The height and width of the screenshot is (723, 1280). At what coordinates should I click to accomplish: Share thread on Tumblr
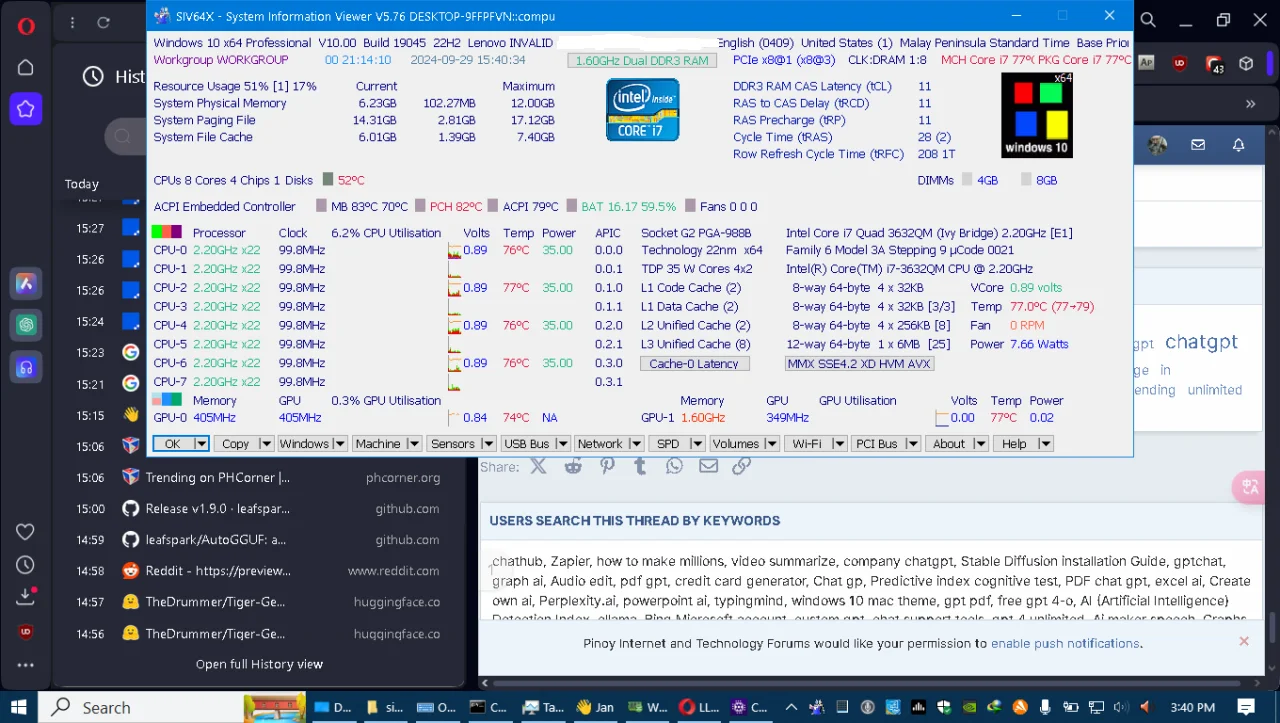(x=640, y=465)
